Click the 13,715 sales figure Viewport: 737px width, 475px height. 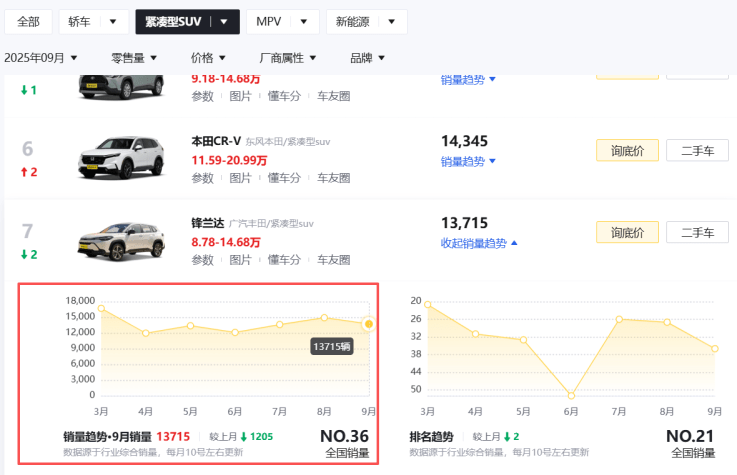coord(464,223)
